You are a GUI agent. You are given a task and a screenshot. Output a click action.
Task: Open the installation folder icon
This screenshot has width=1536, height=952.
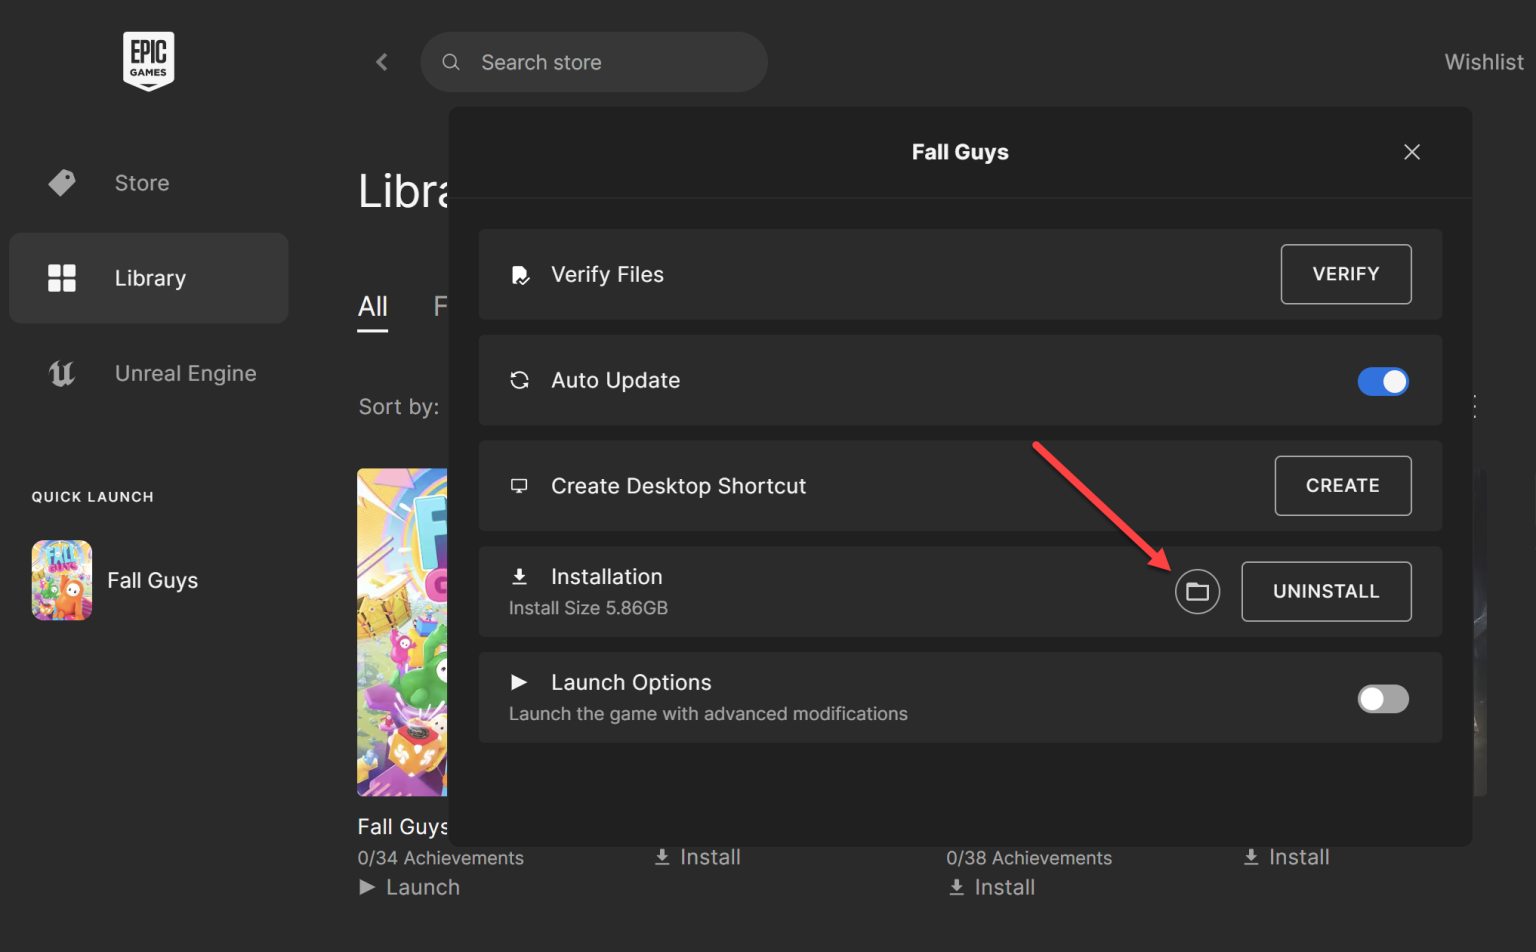pyautogui.click(x=1197, y=592)
